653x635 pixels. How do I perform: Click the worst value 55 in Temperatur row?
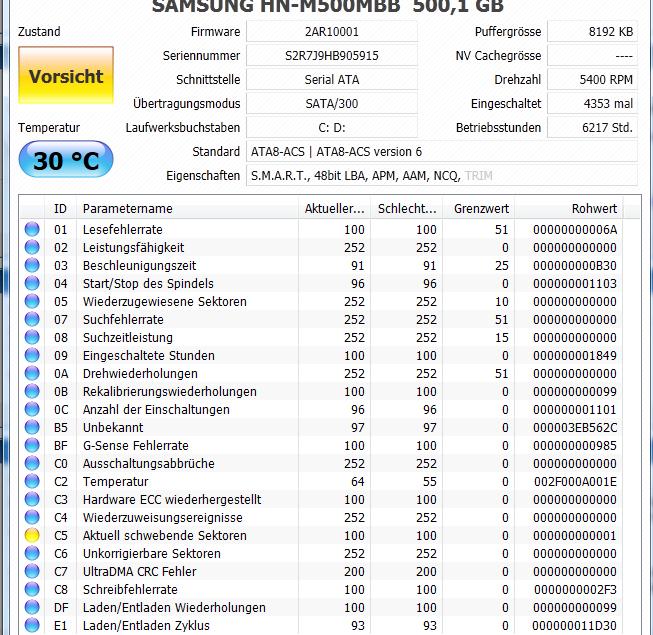pyautogui.click(x=429, y=482)
